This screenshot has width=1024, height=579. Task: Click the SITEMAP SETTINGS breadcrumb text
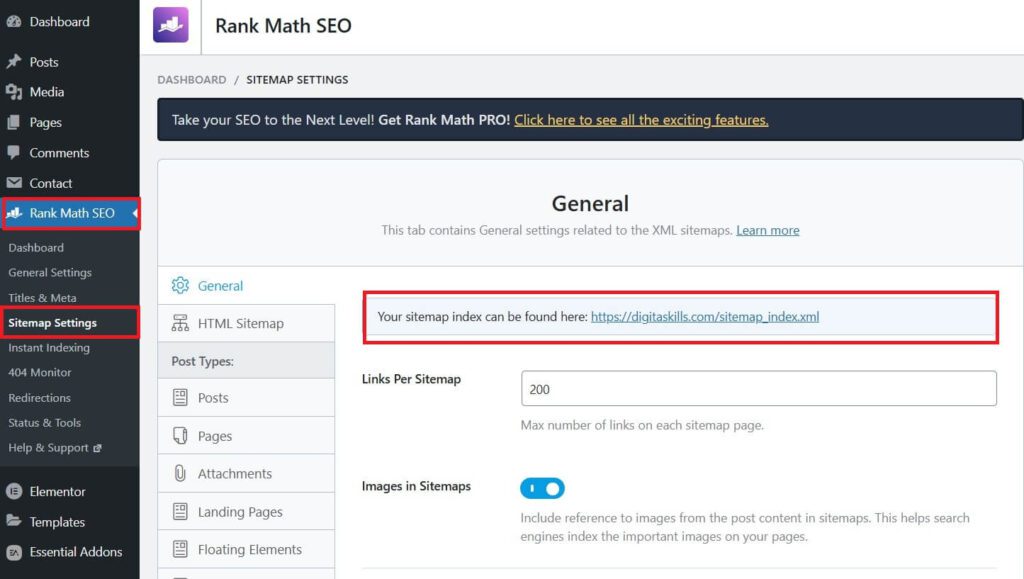point(297,80)
